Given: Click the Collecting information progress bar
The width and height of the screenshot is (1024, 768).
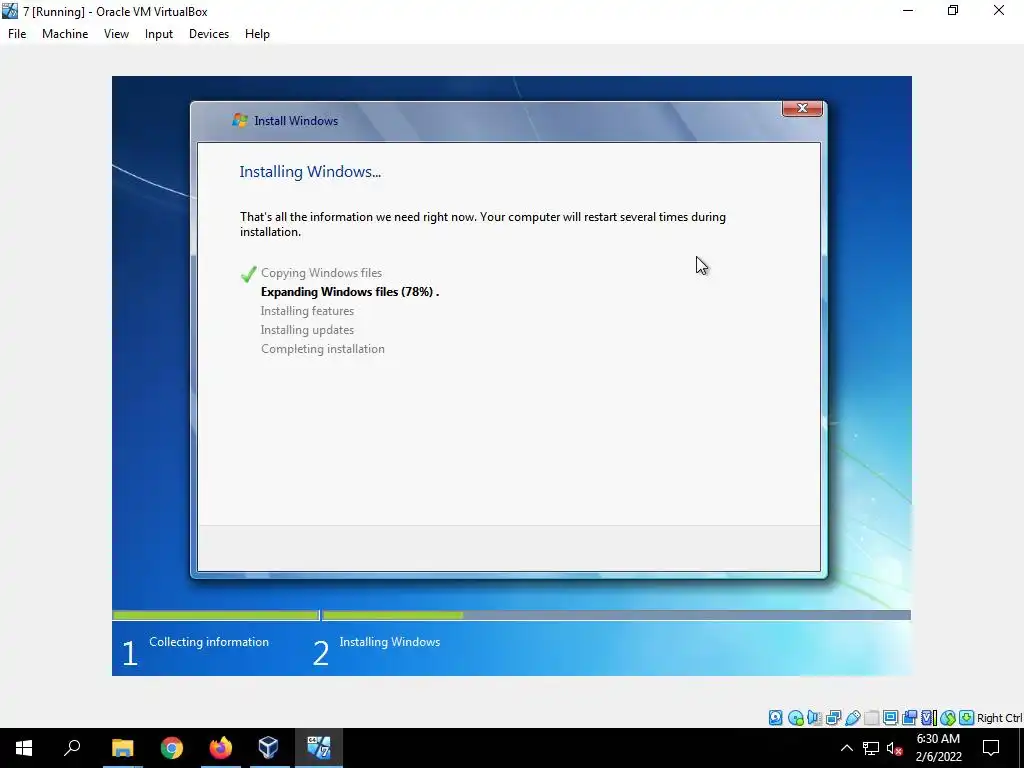Looking at the screenshot, I should [x=215, y=615].
